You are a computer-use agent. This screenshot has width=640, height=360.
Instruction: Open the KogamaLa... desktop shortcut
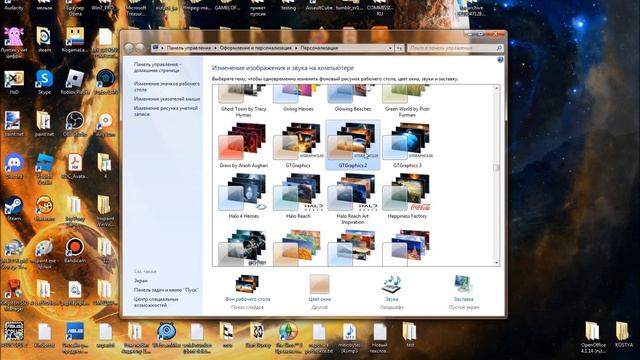point(74,40)
